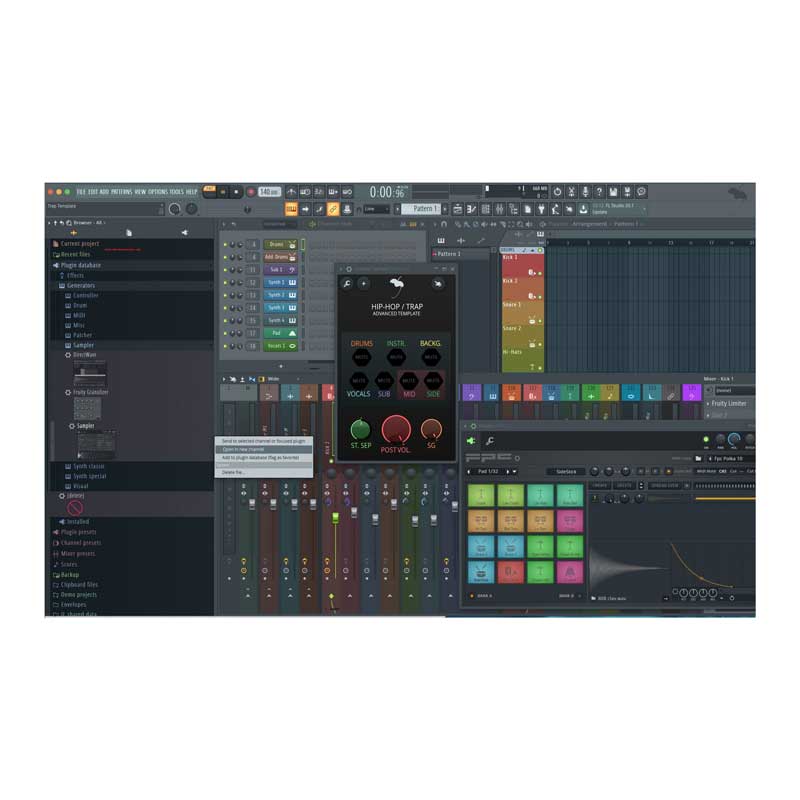Click the 140 tempo display
Viewport: 800px width, 800px height.
click(269, 192)
